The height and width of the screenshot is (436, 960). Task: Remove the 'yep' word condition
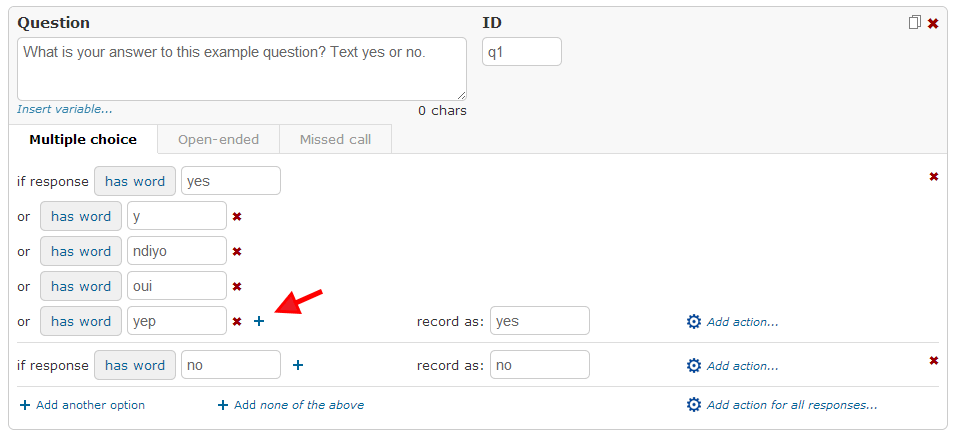[x=237, y=321]
